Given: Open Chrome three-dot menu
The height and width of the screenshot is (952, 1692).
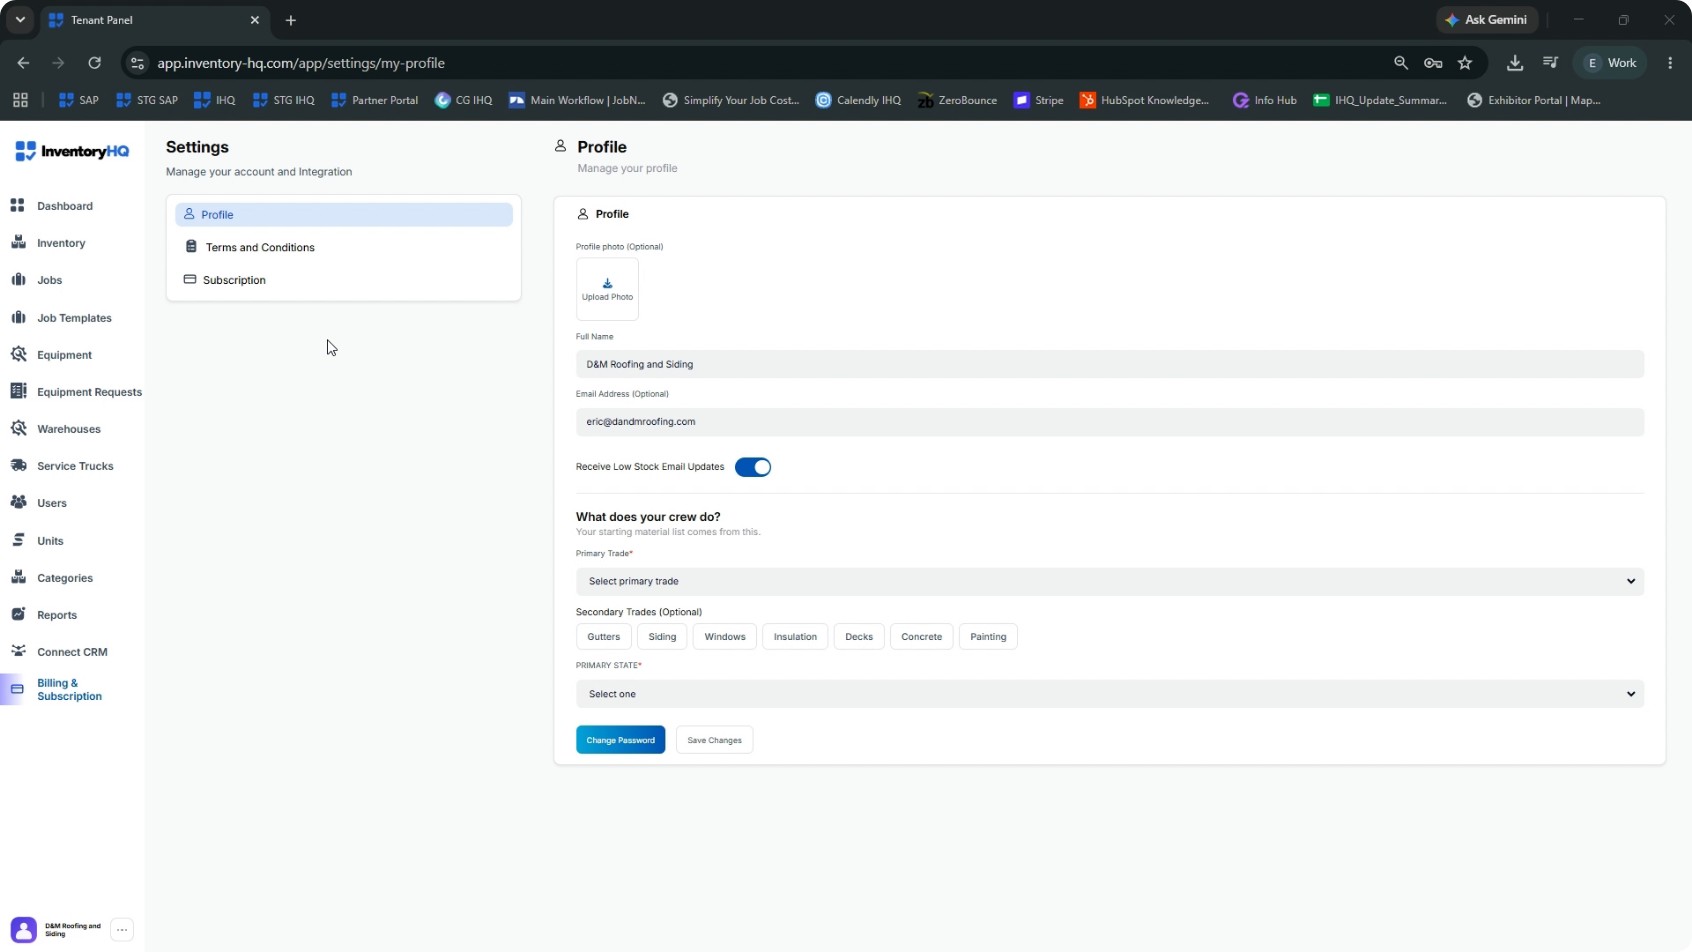Looking at the screenshot, I should pos(1670,63).
